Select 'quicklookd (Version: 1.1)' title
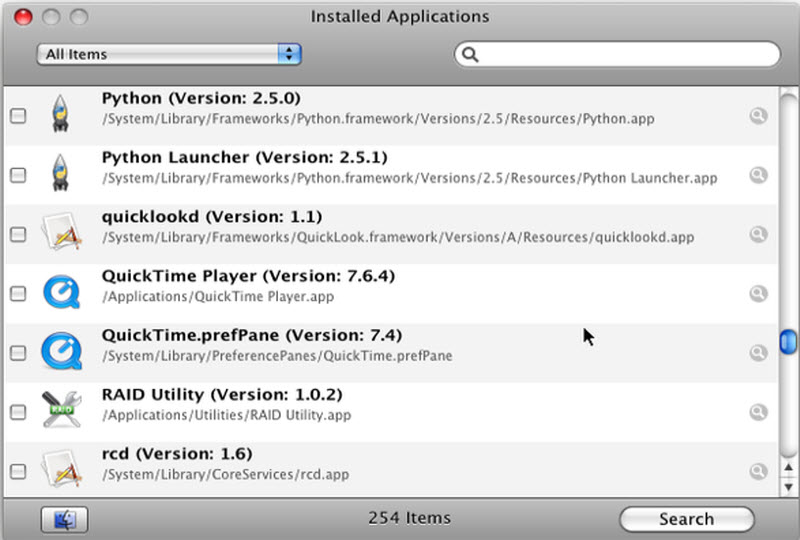800x540 pixels. 212,216
